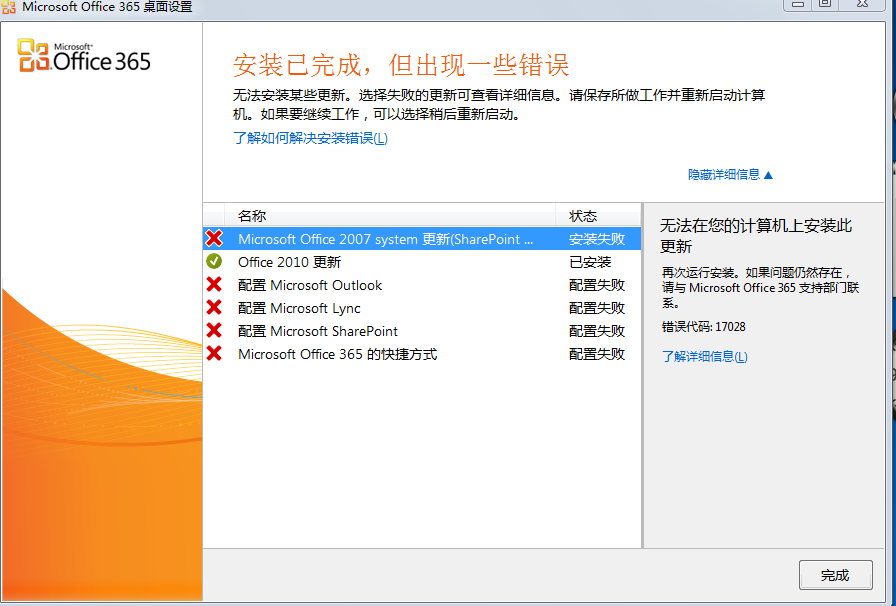Click error code text 错误代码: 17028
Viewport: 896px width, 606px height.
tap(703, 326)
